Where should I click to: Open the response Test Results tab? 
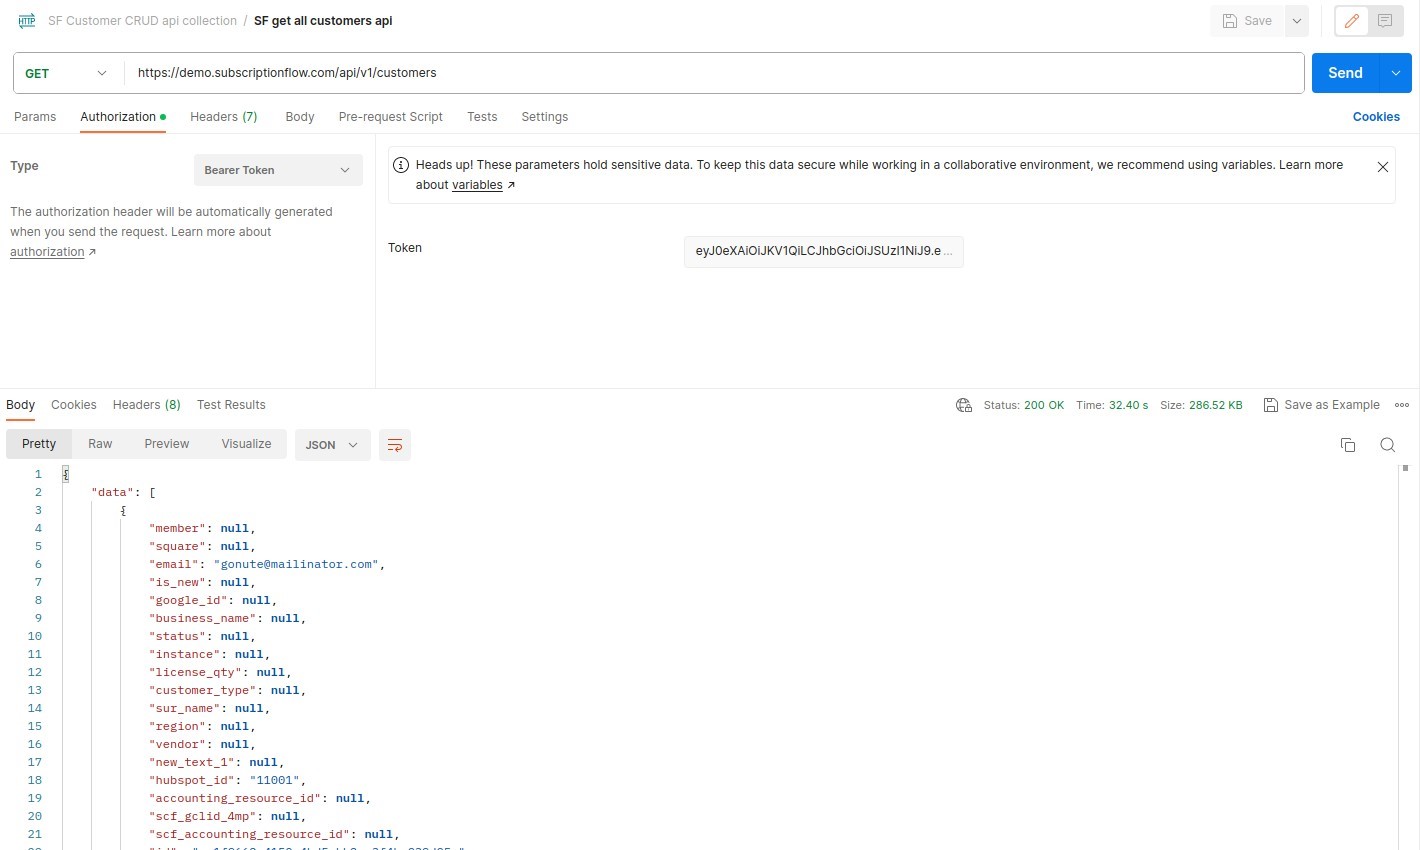coord(231,405)
